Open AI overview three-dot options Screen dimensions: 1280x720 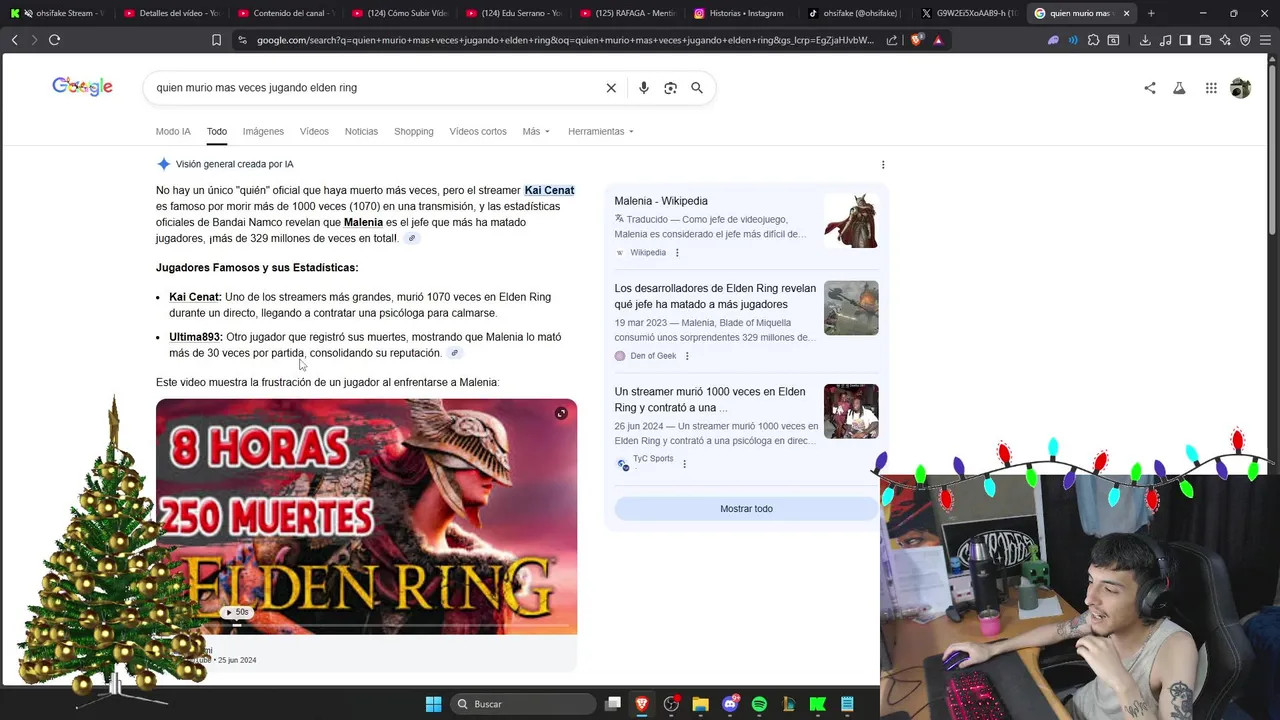883,164
